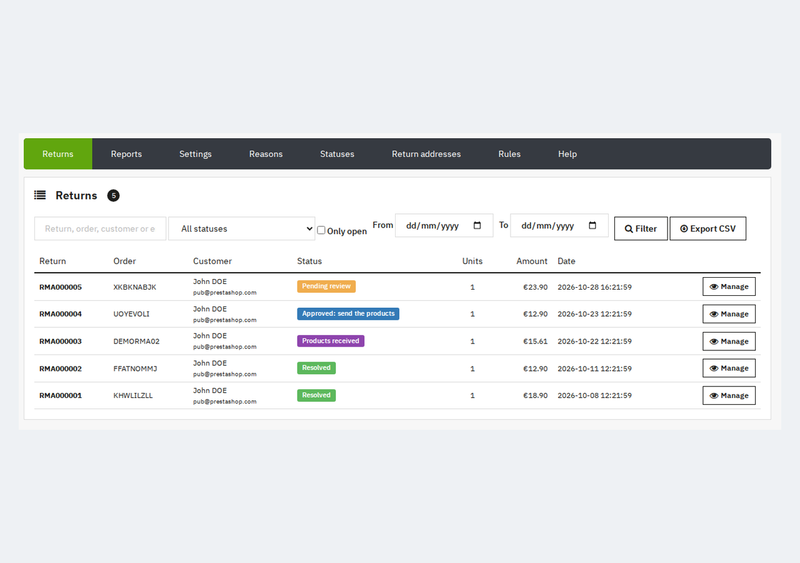Click the Approved: send the products badge

[348, 313]
